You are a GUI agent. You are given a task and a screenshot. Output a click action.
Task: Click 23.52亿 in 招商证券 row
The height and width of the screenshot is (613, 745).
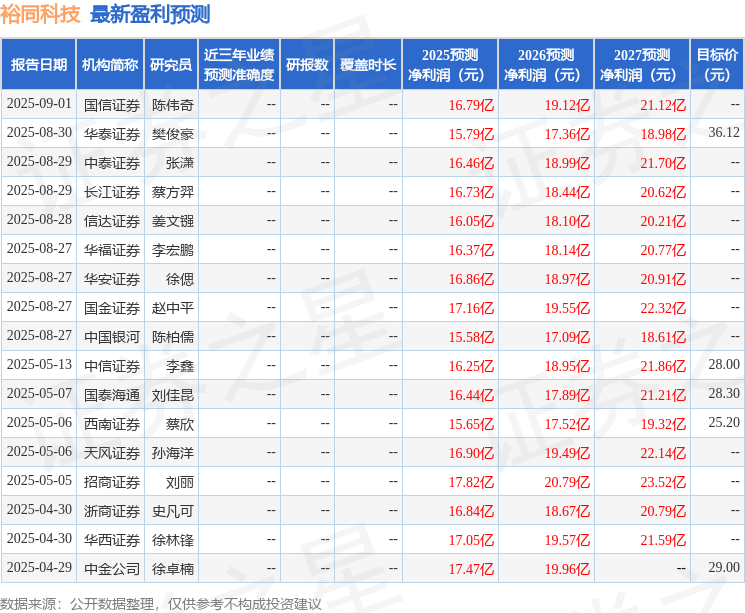(x=663, y=481)
